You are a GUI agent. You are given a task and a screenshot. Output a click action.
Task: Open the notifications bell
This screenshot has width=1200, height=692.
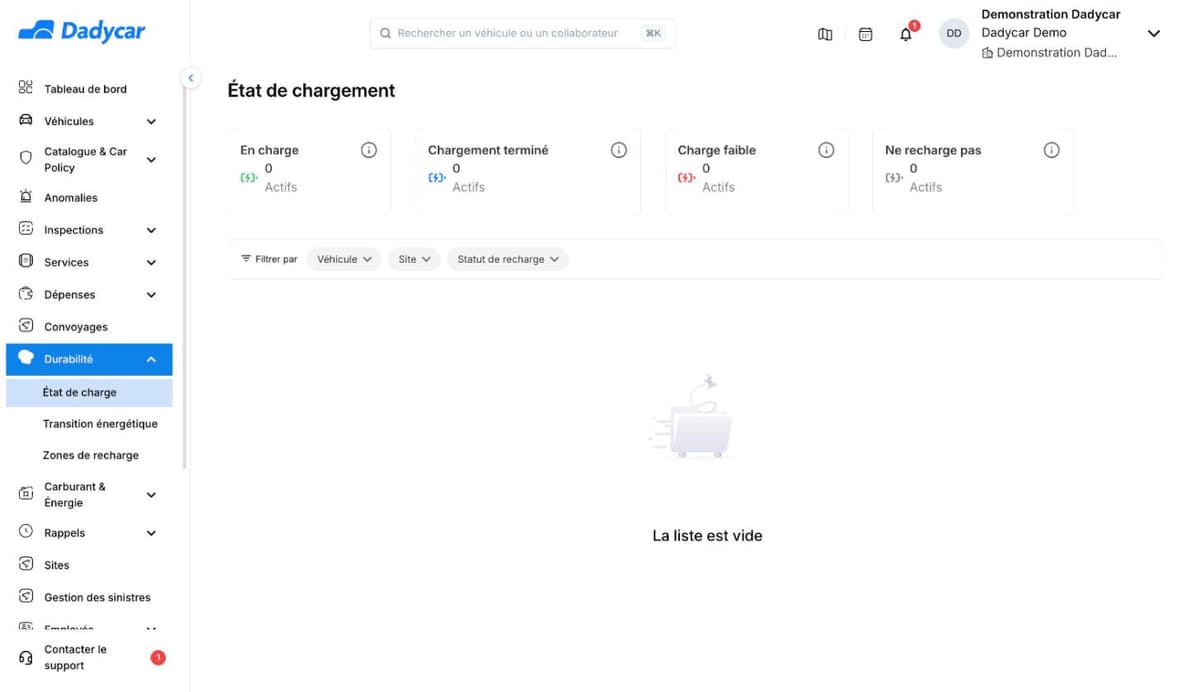coord(906,34)
